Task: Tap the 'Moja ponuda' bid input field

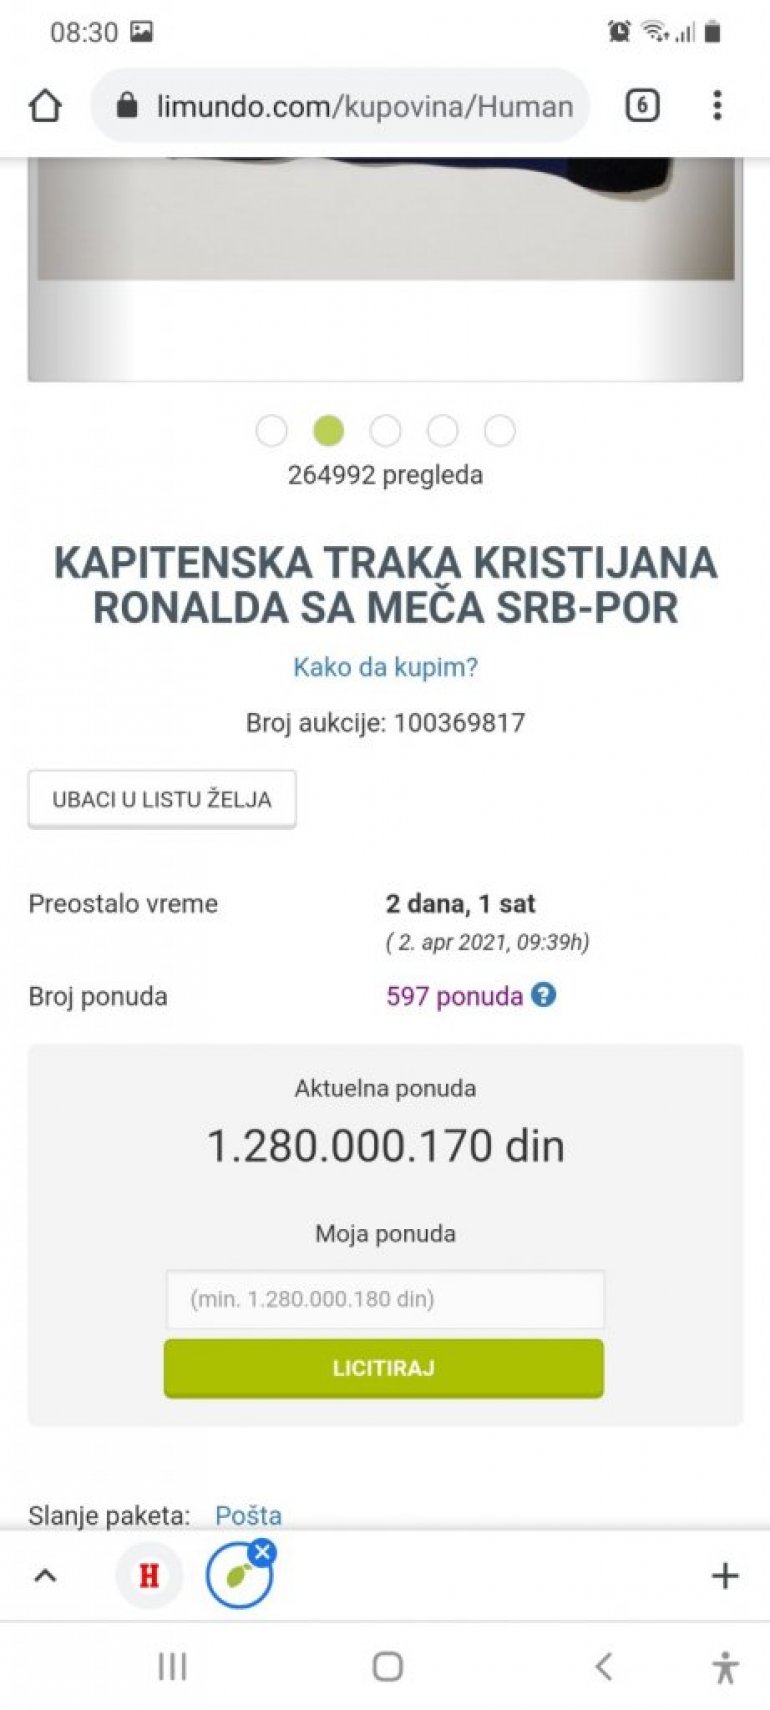Action: (x=385, y=1299)
